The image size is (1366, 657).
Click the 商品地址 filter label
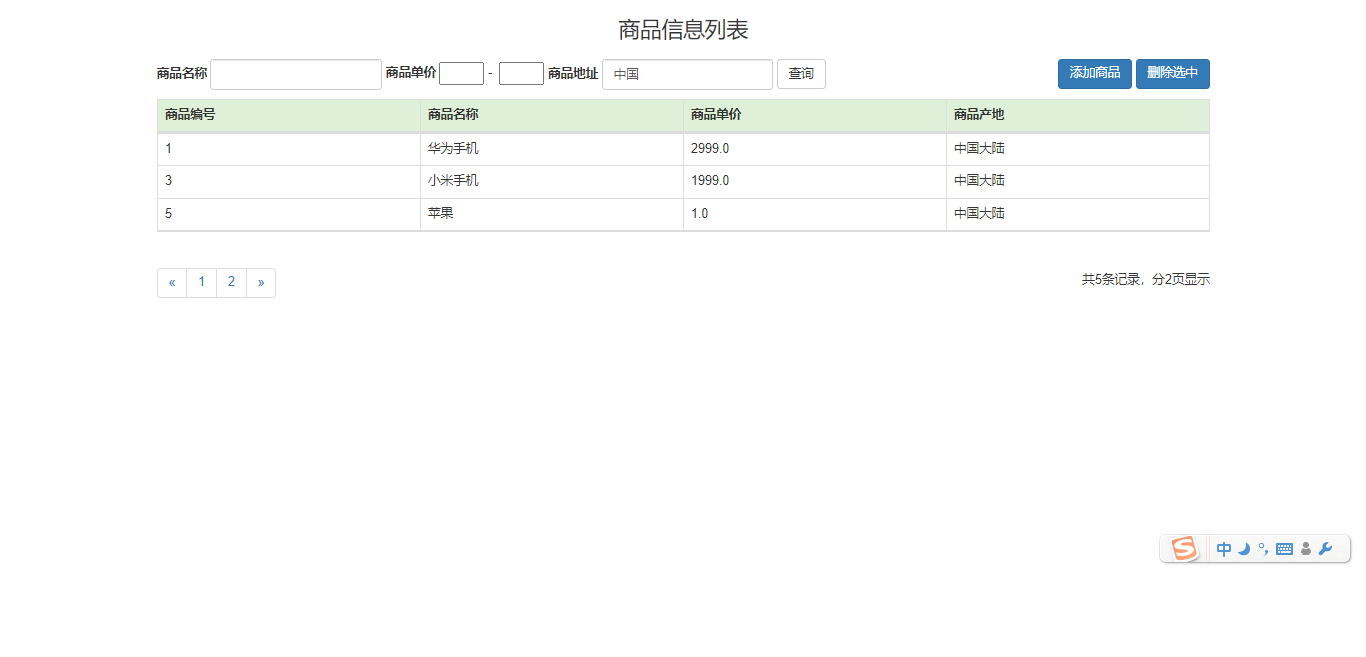[573, 73]
